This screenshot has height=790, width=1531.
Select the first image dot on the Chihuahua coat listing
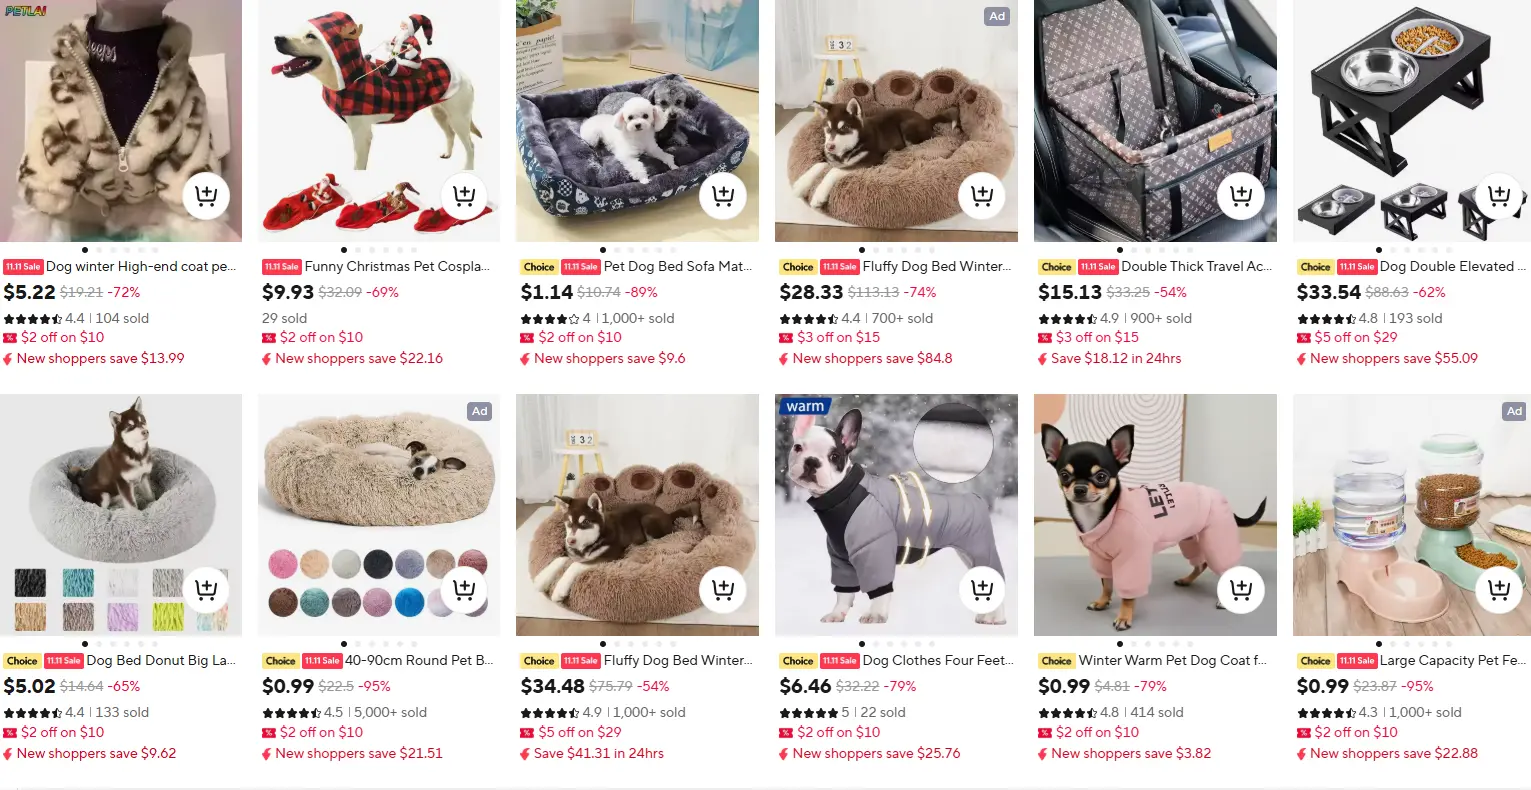tap(1119, 644)
